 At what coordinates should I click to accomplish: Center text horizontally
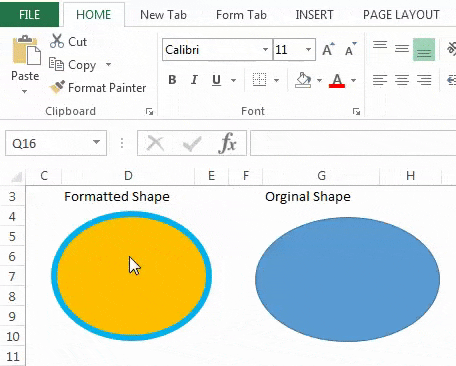[x=402, y=80]
